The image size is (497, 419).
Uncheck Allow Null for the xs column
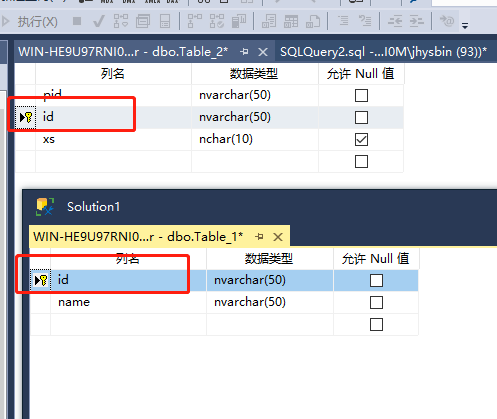361,139
